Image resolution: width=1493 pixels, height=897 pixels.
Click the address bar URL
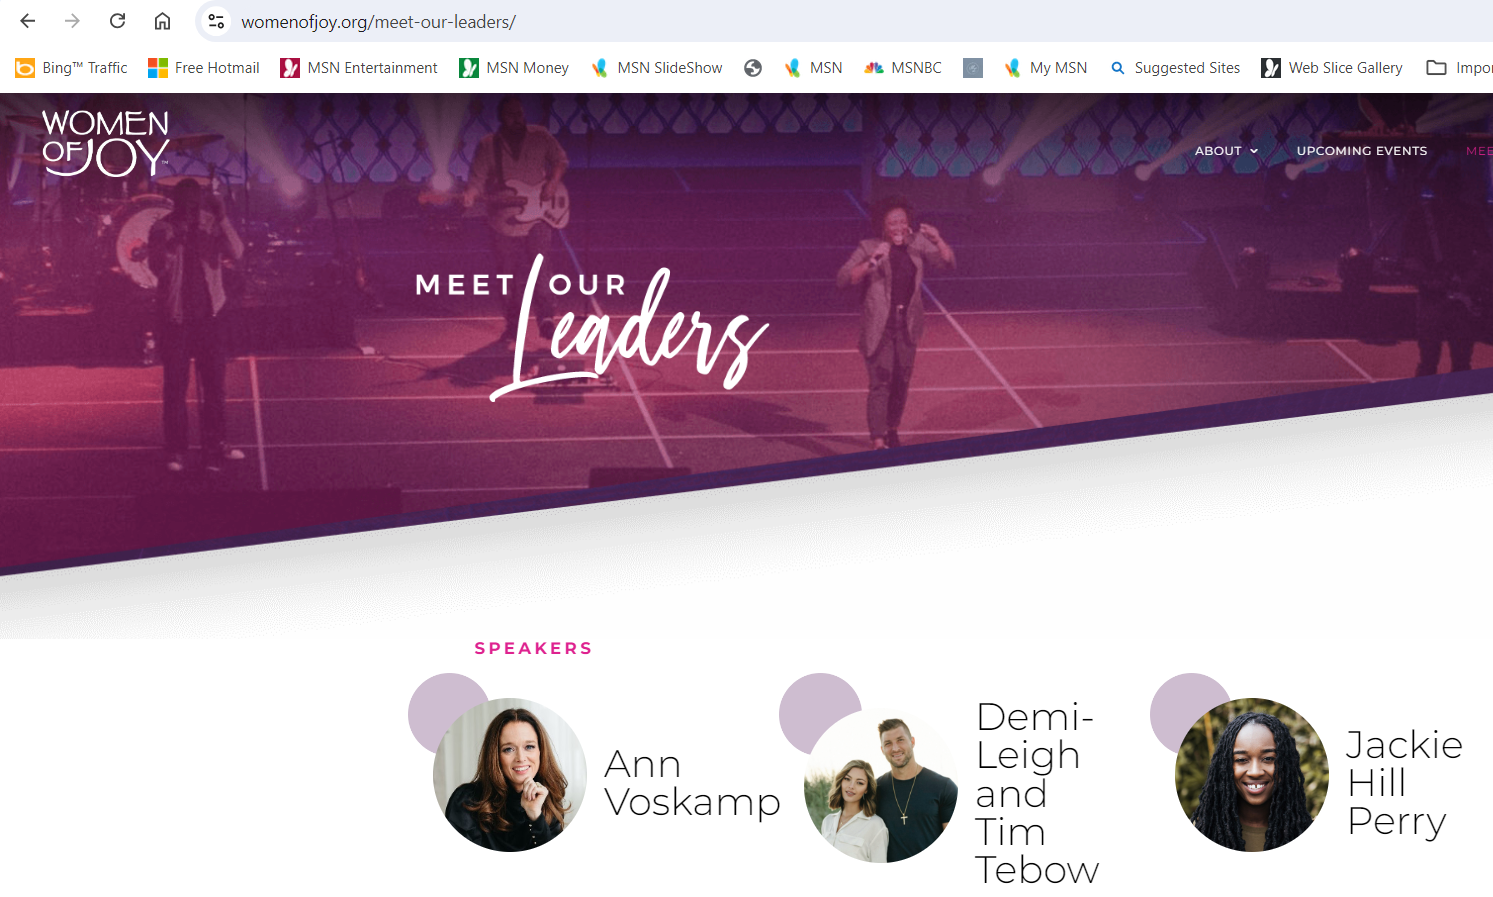click(x=379, y=22)
